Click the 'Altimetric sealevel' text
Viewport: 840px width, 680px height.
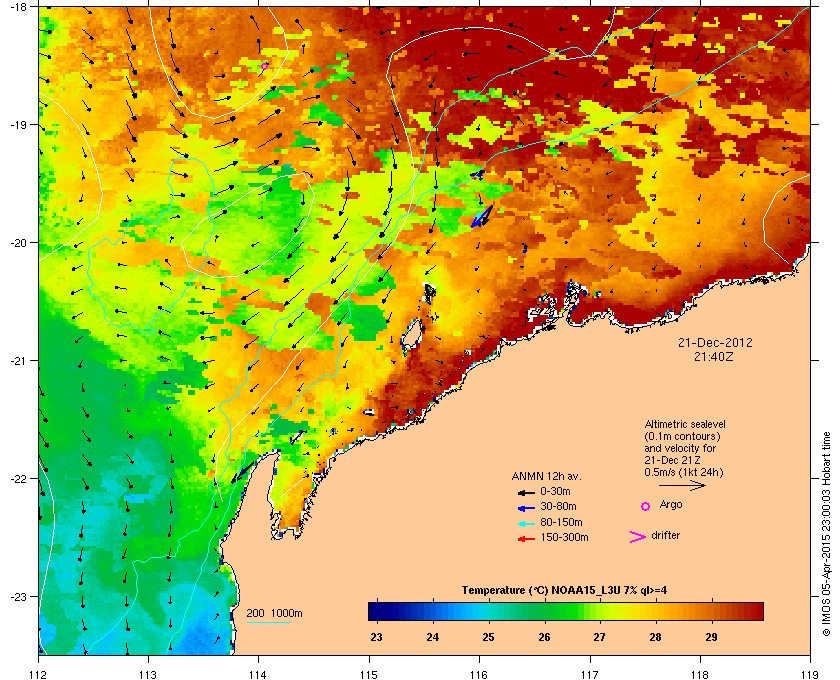coord(685,424)
